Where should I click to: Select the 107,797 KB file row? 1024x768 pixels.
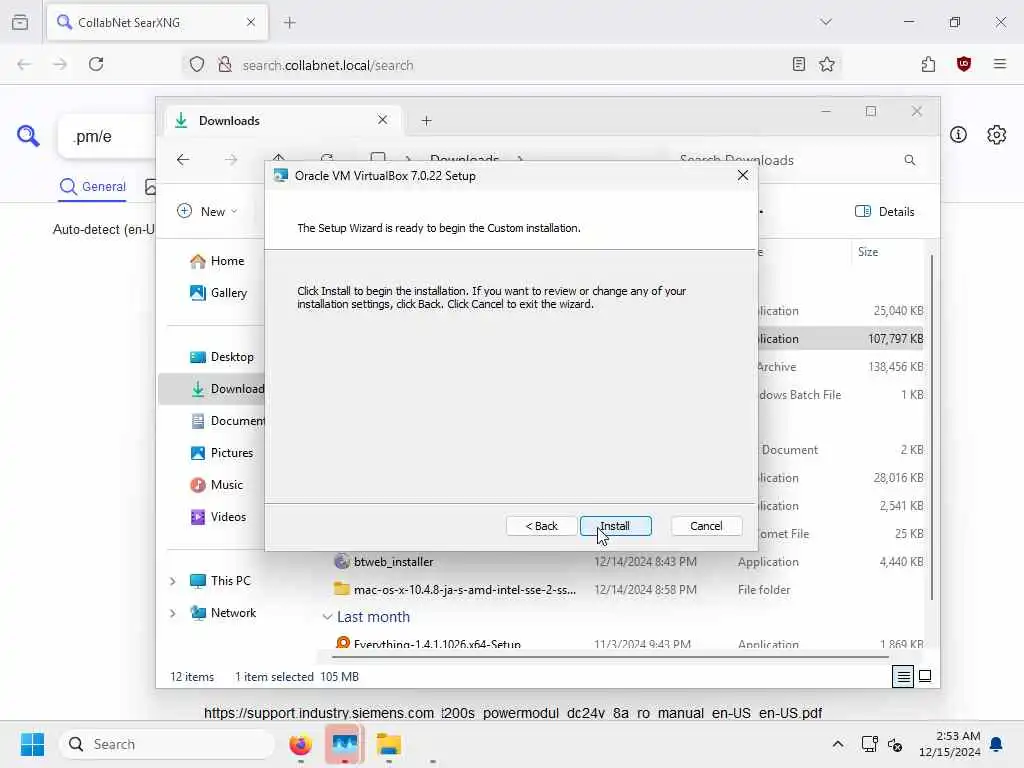click(x=840, y=339)
